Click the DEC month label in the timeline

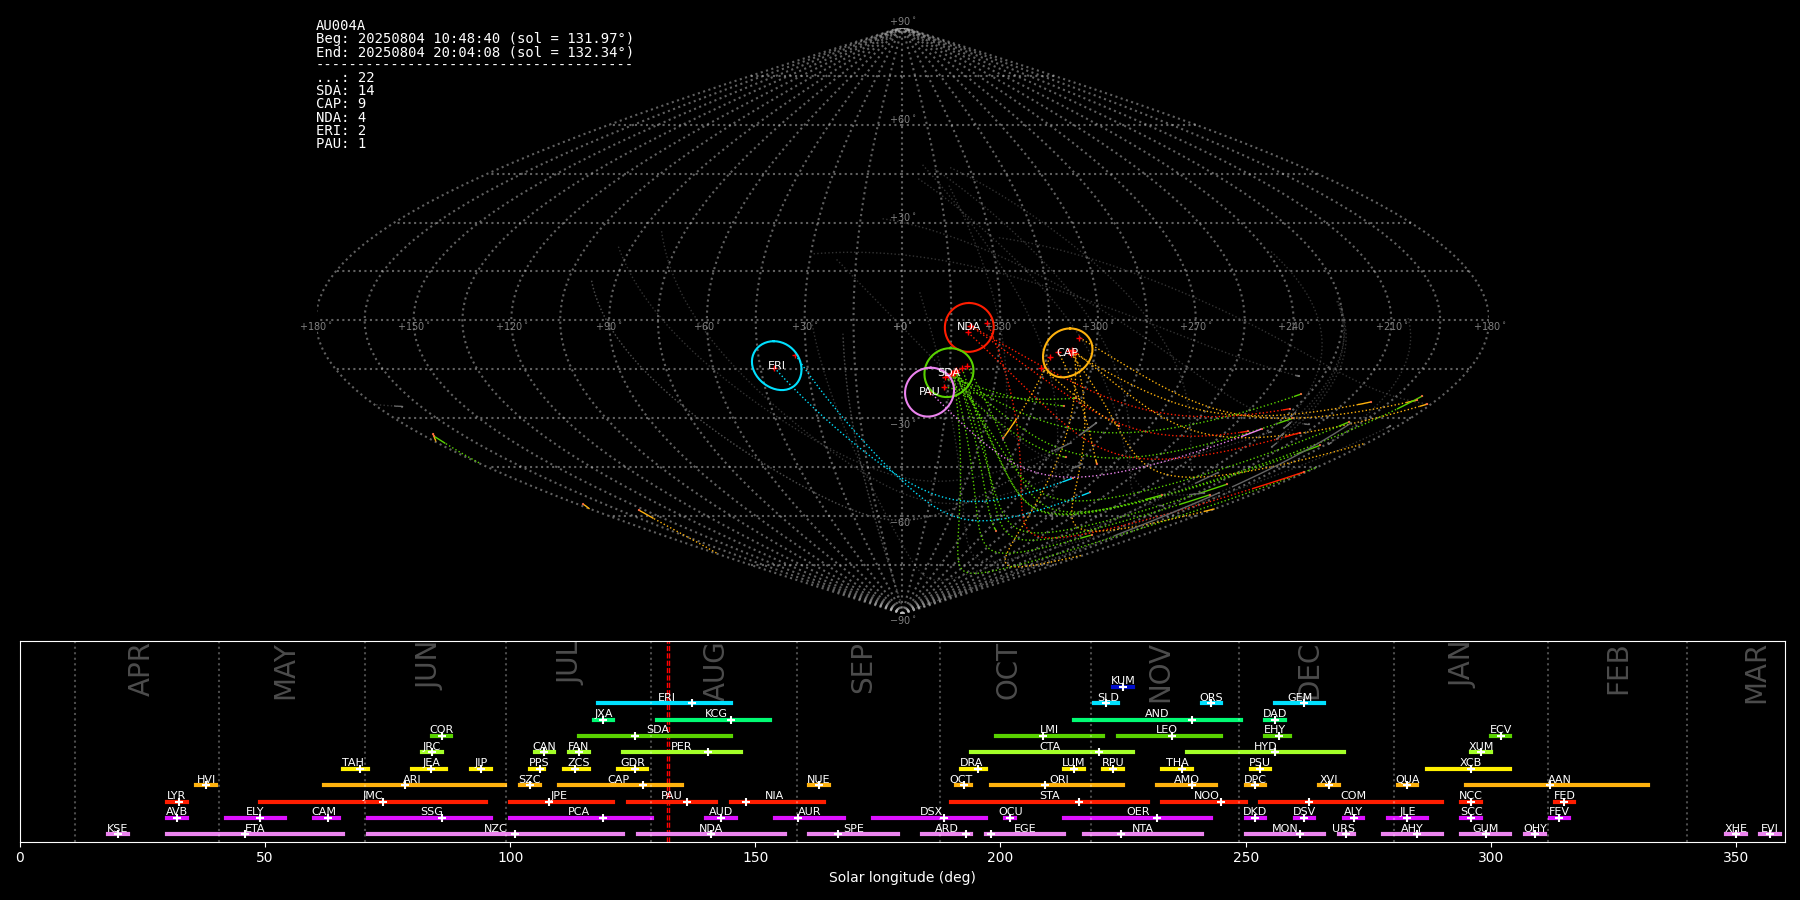1309,673
